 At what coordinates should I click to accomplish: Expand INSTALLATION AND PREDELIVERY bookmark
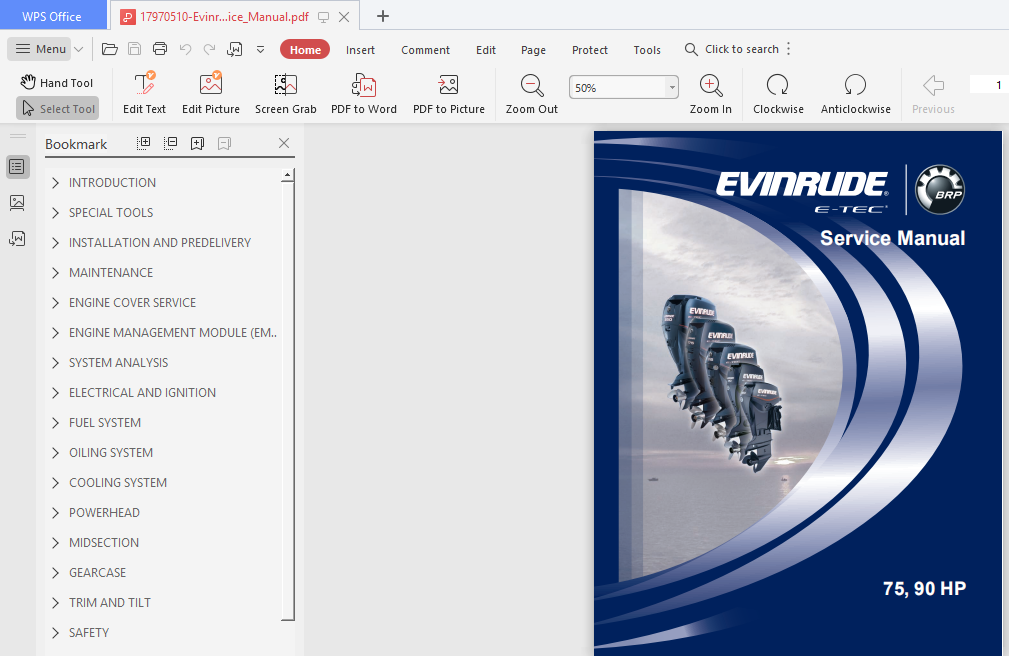click(x=55, y=243)
